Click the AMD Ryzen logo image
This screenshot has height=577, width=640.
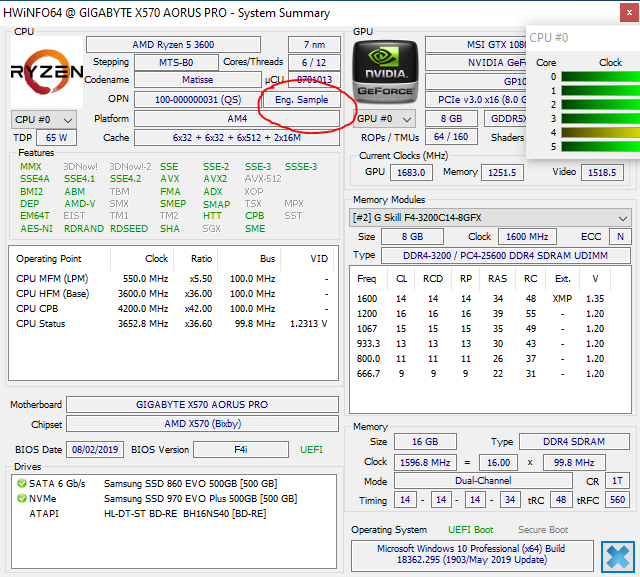pos(47,72)
